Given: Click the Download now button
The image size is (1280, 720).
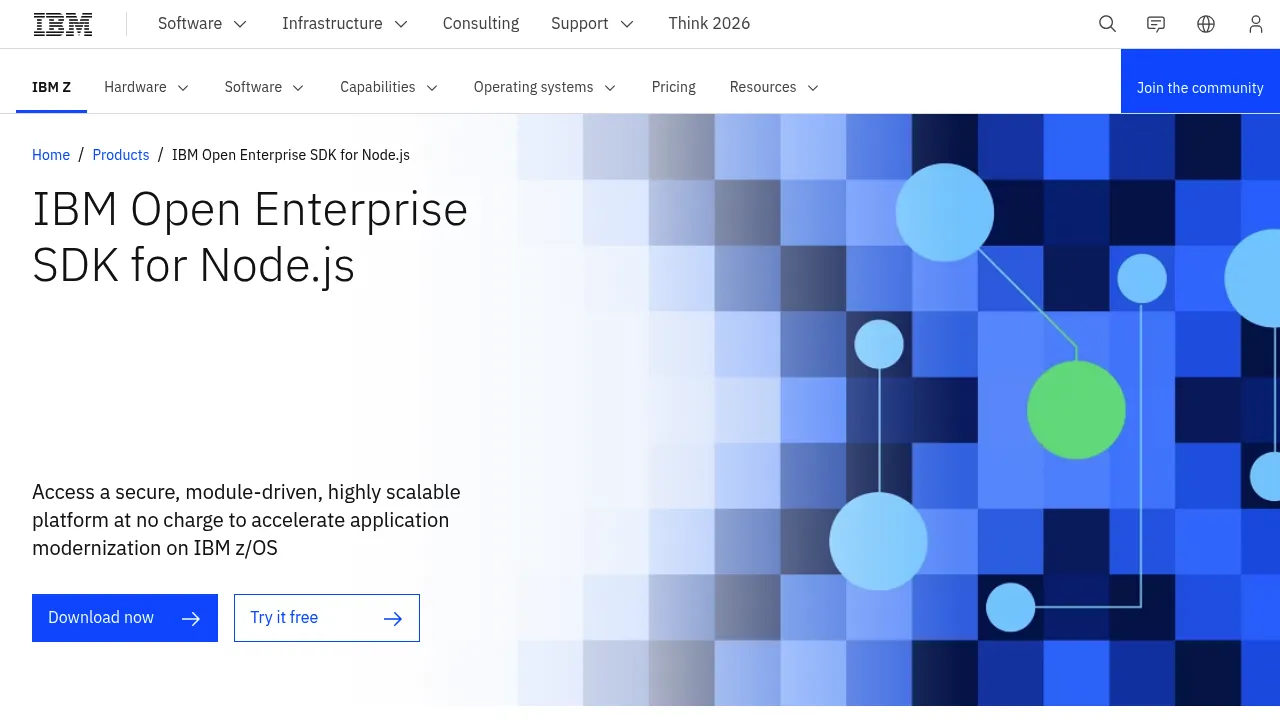Looking at the screenshot, I should click(125, 618).
